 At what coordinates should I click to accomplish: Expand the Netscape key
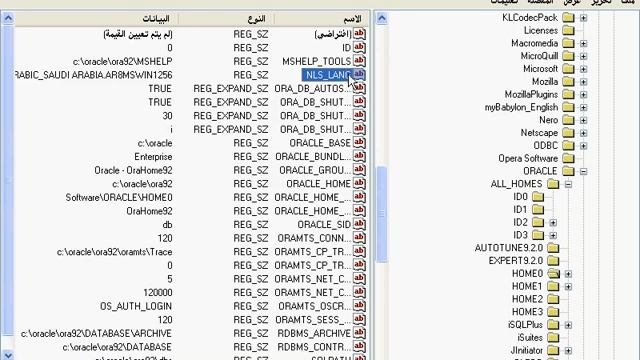click(583, 133)
